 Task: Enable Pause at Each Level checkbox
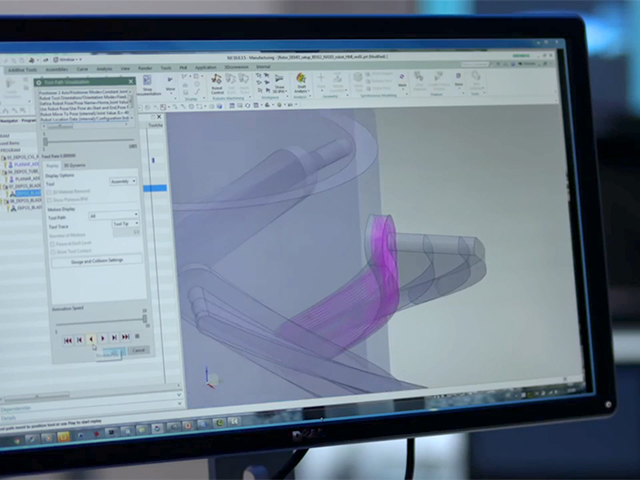pos(52,244)
